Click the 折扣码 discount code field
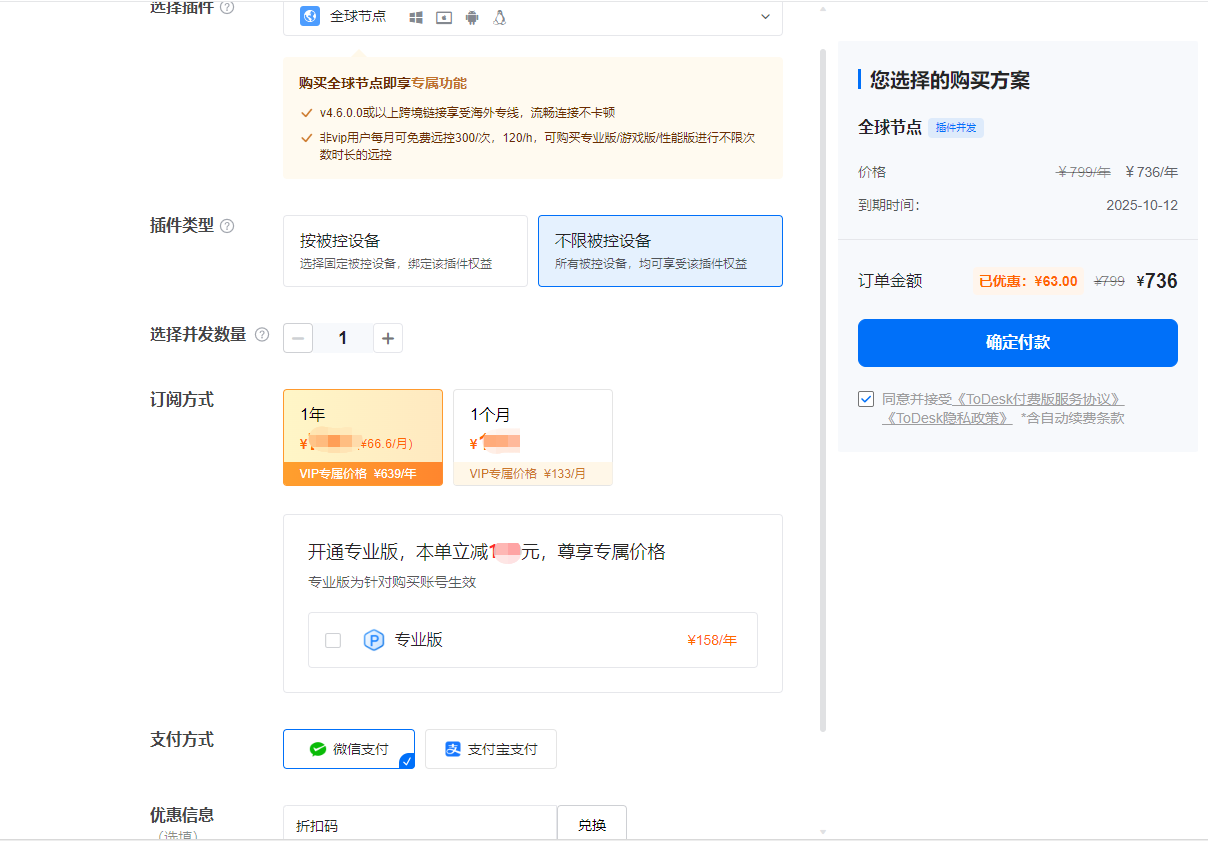 (420, 825)
